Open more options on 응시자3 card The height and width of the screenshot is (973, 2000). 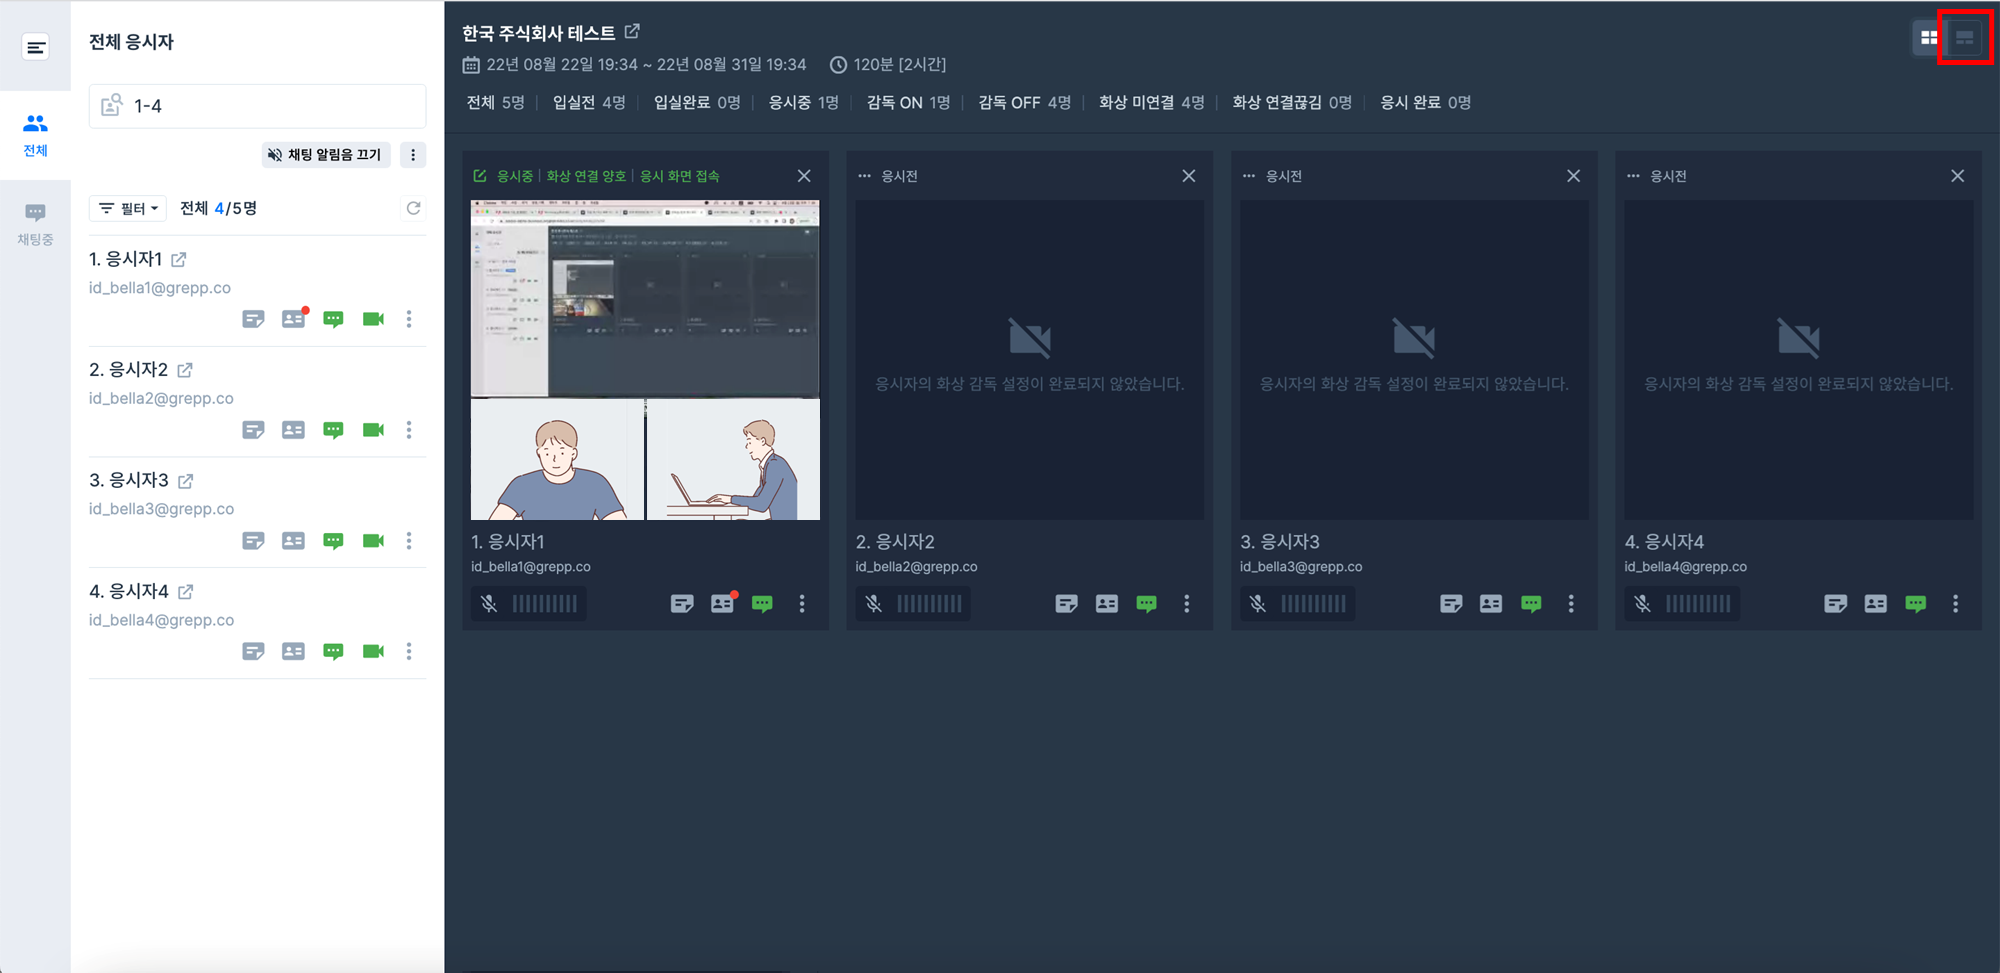coord(1571,604)
